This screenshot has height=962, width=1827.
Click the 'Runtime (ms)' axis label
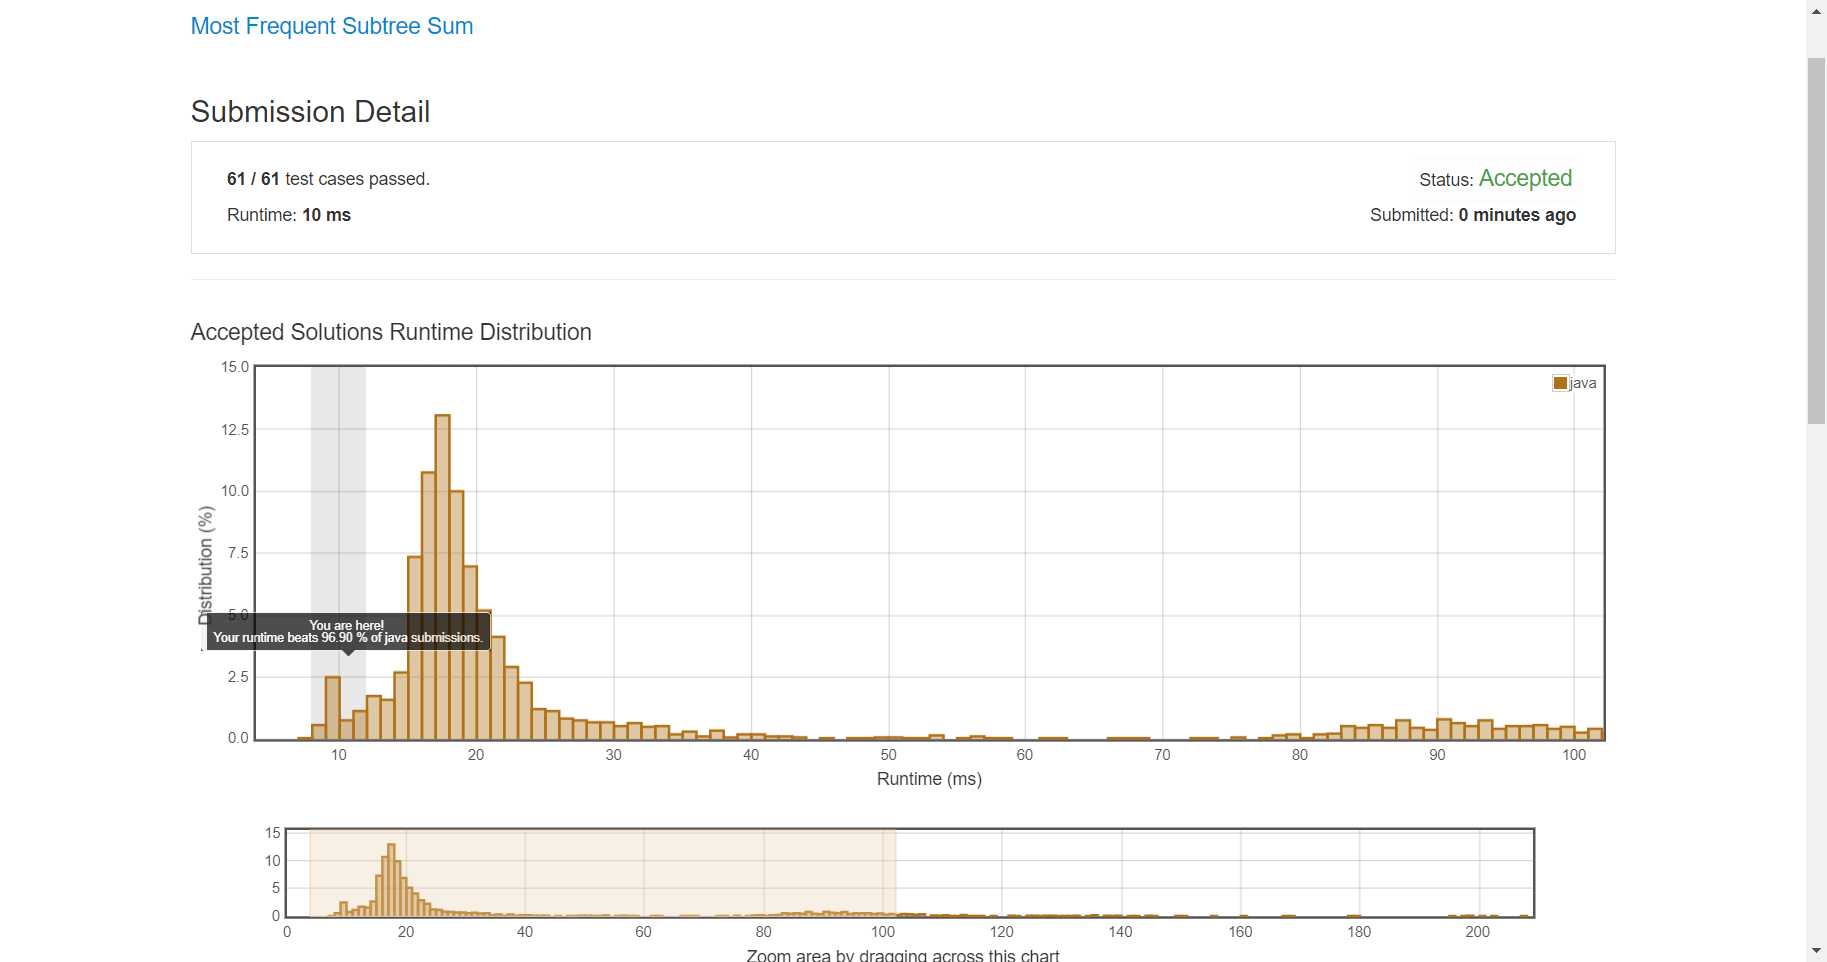coord(929,779)
